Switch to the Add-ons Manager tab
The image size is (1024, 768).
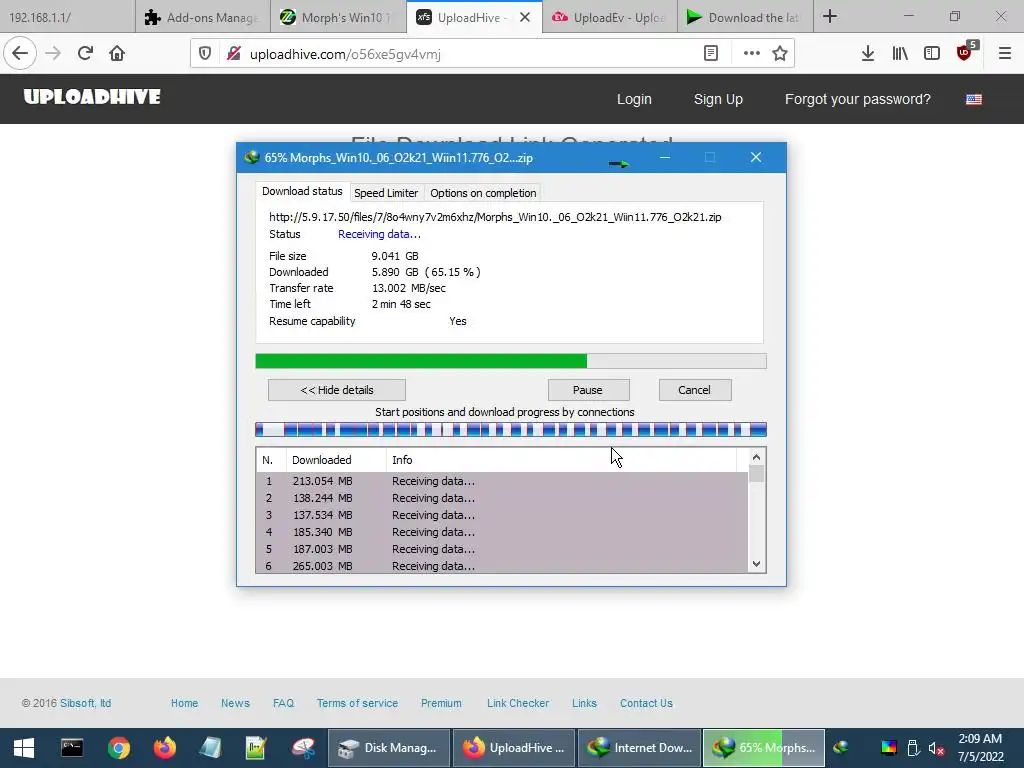pos(203,17)
